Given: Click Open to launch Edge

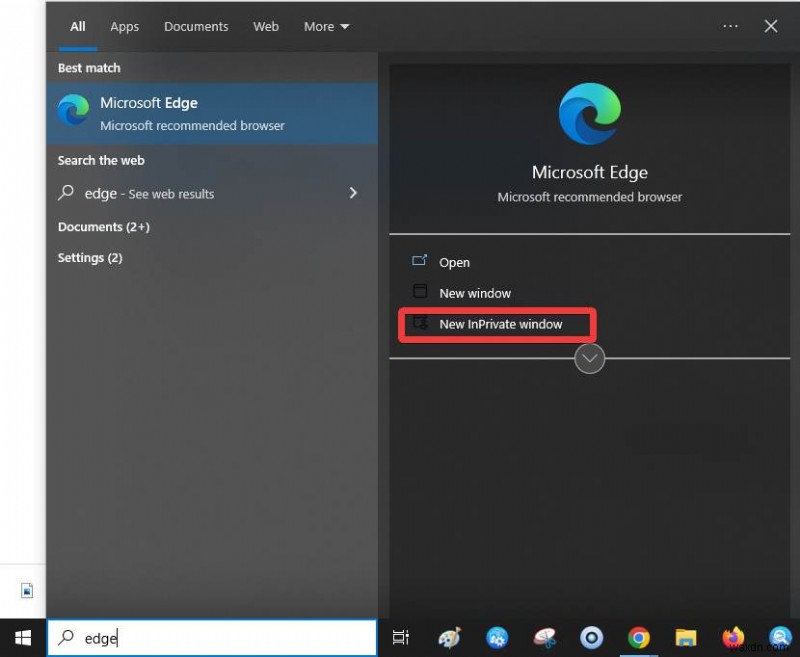Looking at the screenshot, I should pyautogui.click(x=454, y=262).
